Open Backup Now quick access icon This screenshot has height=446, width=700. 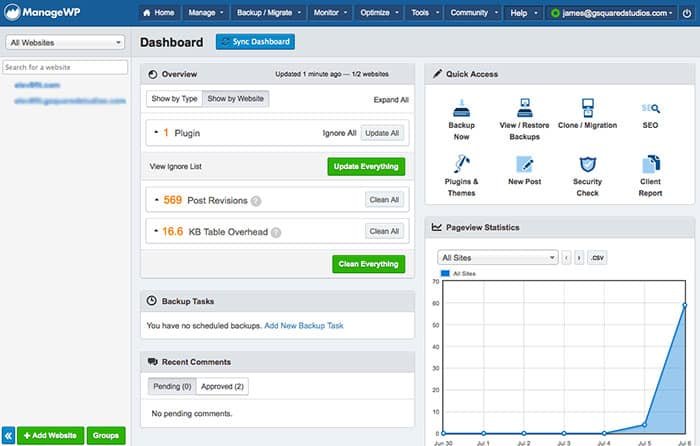461,108
